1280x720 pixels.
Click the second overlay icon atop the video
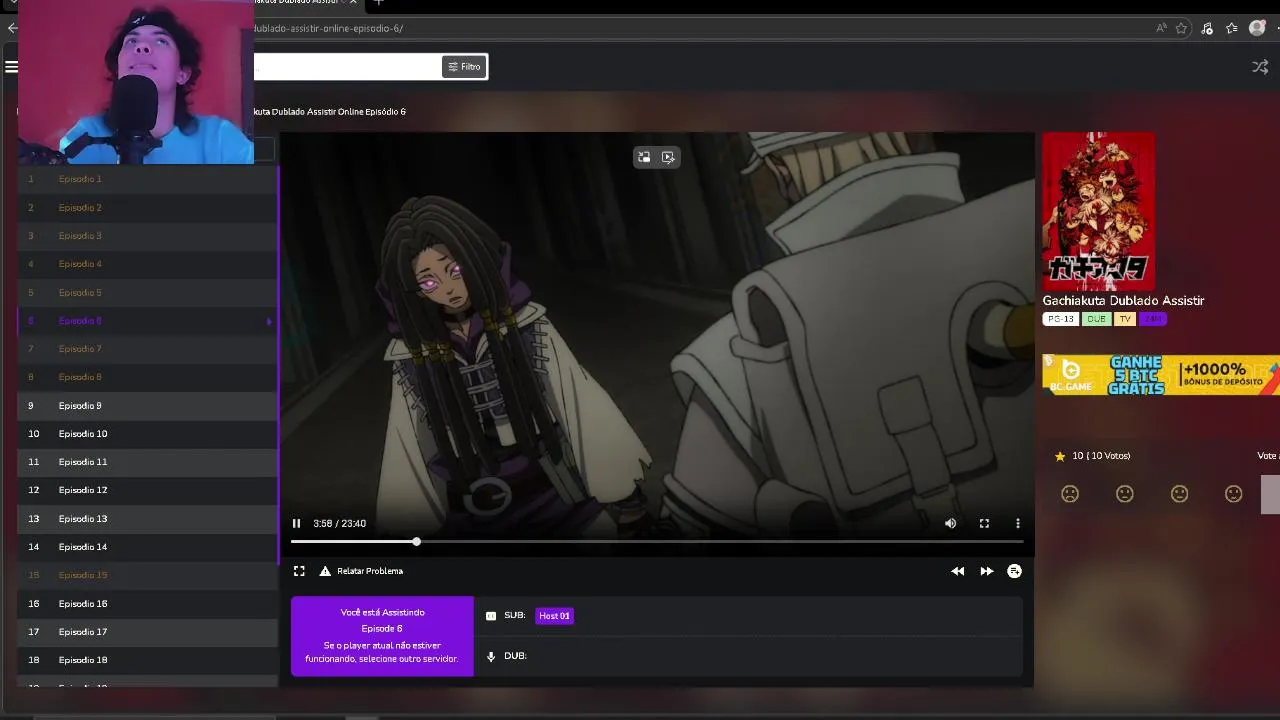[x=668, y=157]
